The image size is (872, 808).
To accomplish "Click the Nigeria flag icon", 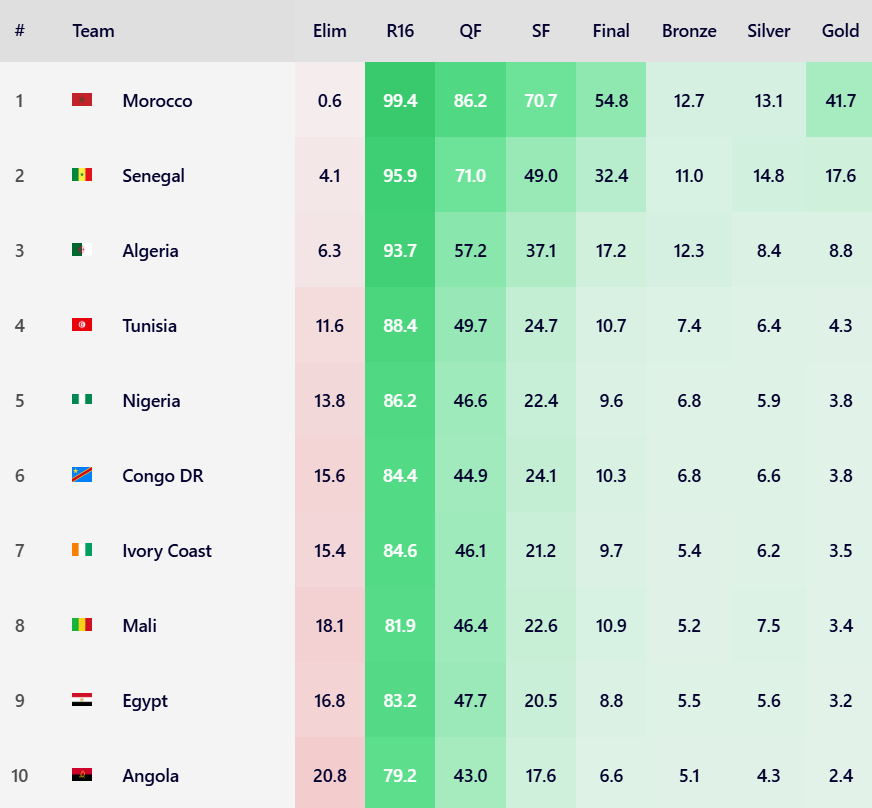I will [x=82, y=399].
